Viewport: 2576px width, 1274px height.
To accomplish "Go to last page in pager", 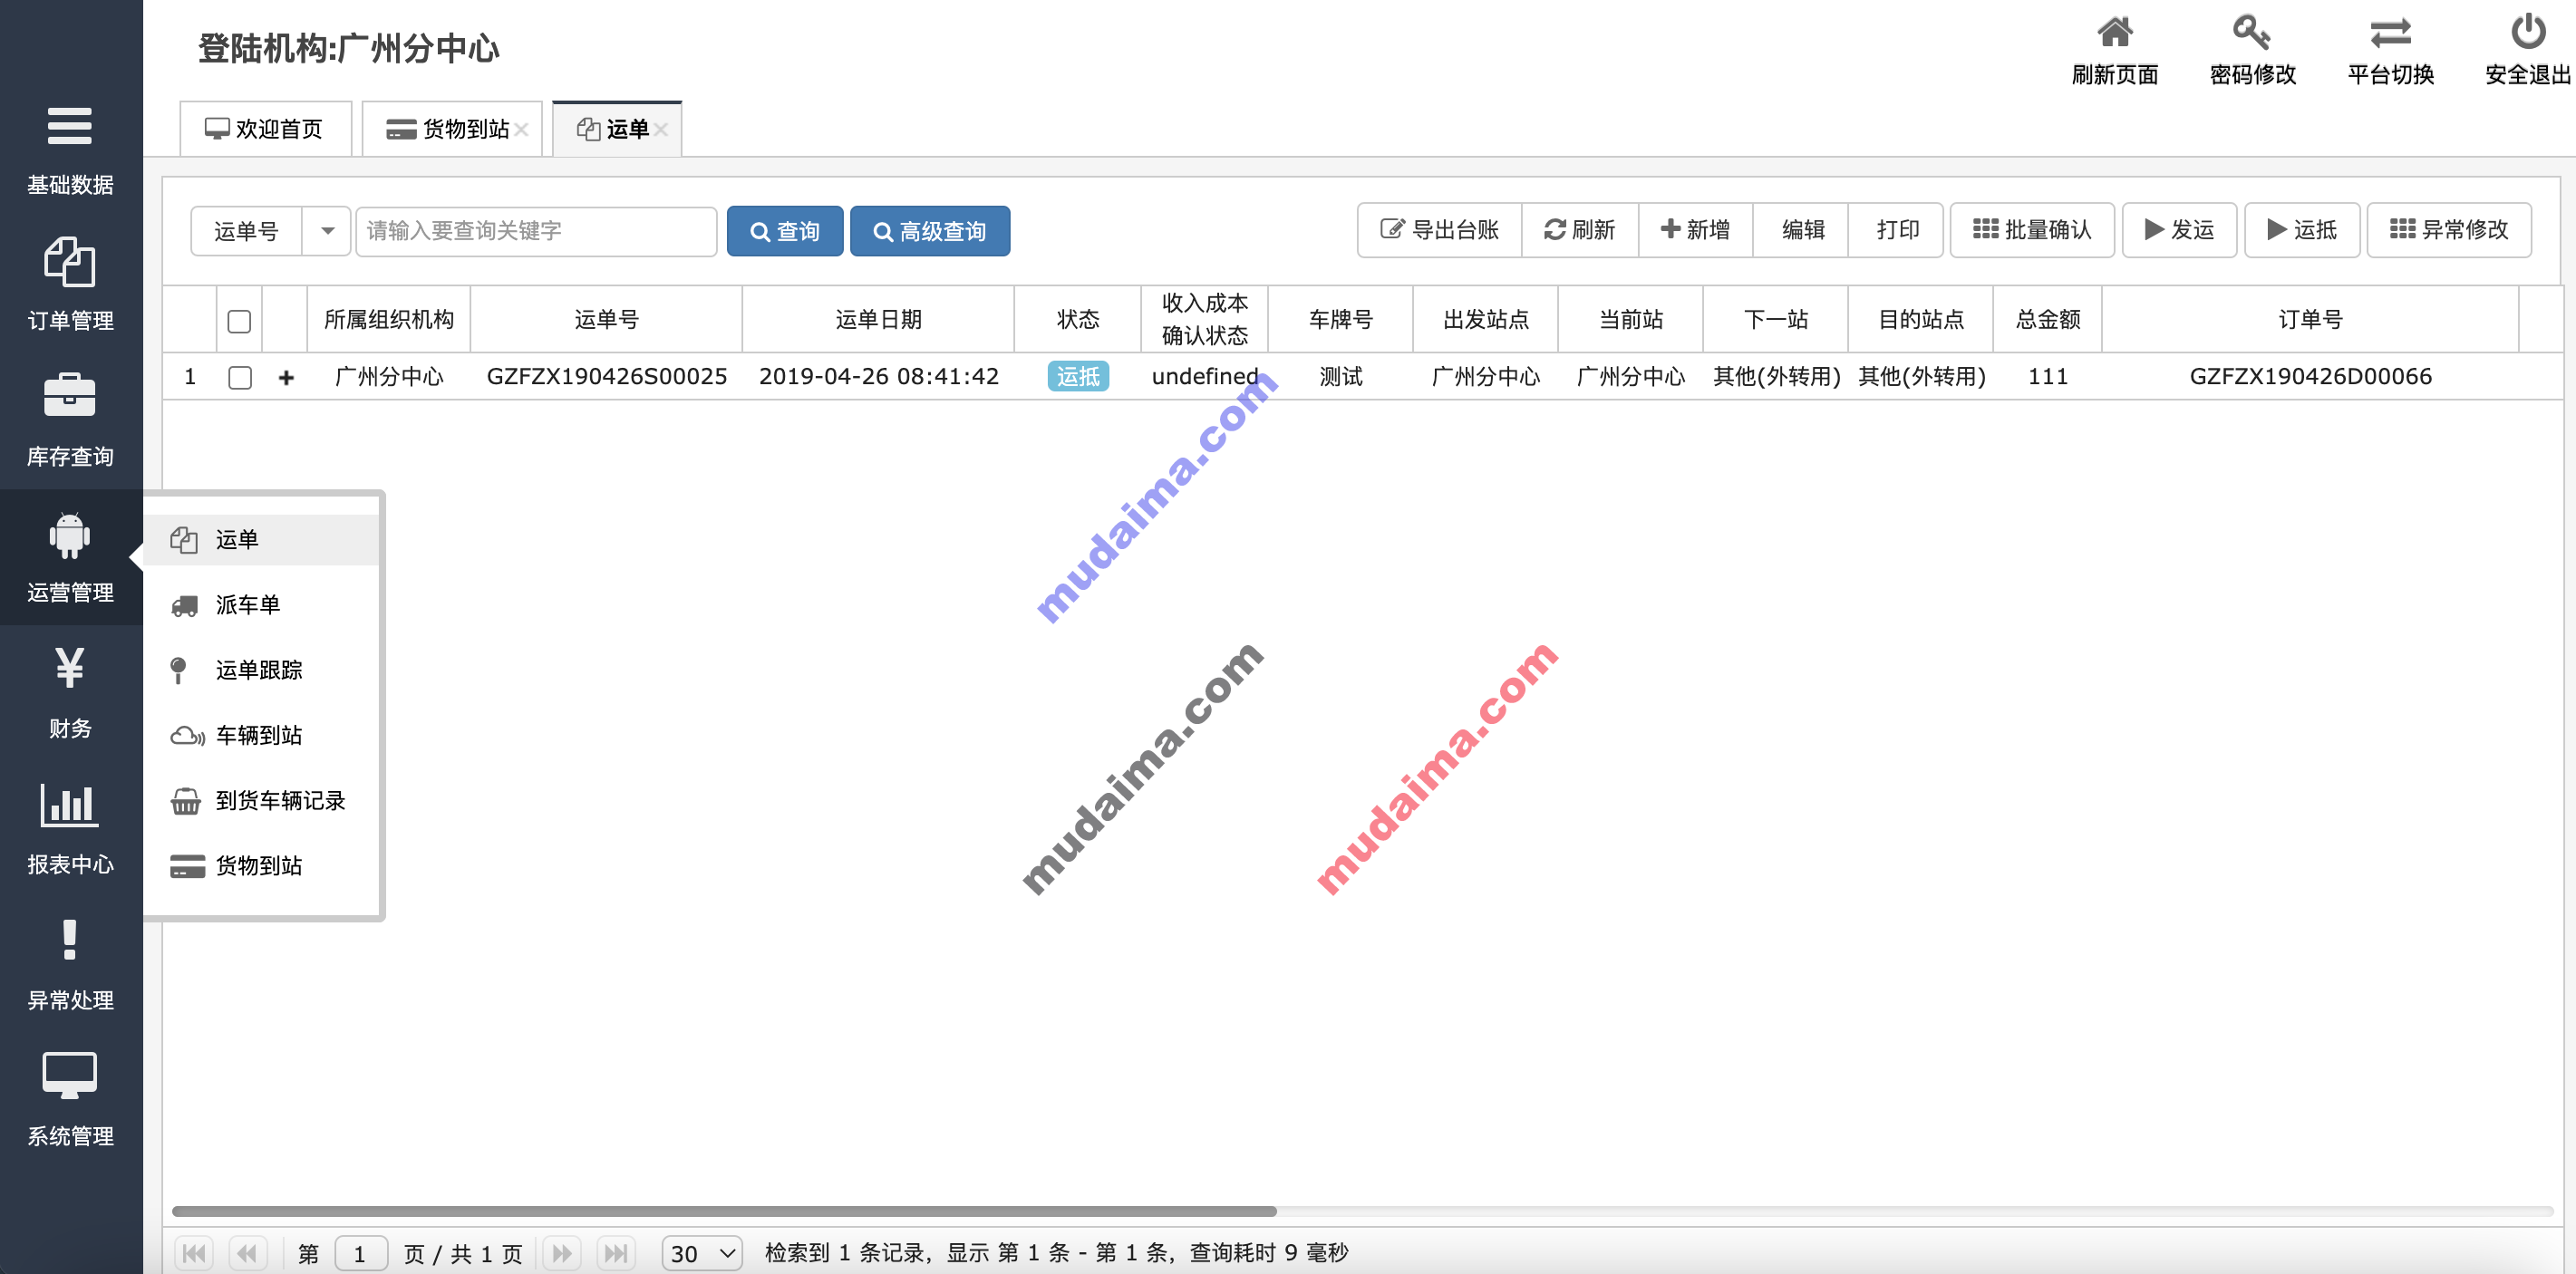I will (x=616, y=1252).
